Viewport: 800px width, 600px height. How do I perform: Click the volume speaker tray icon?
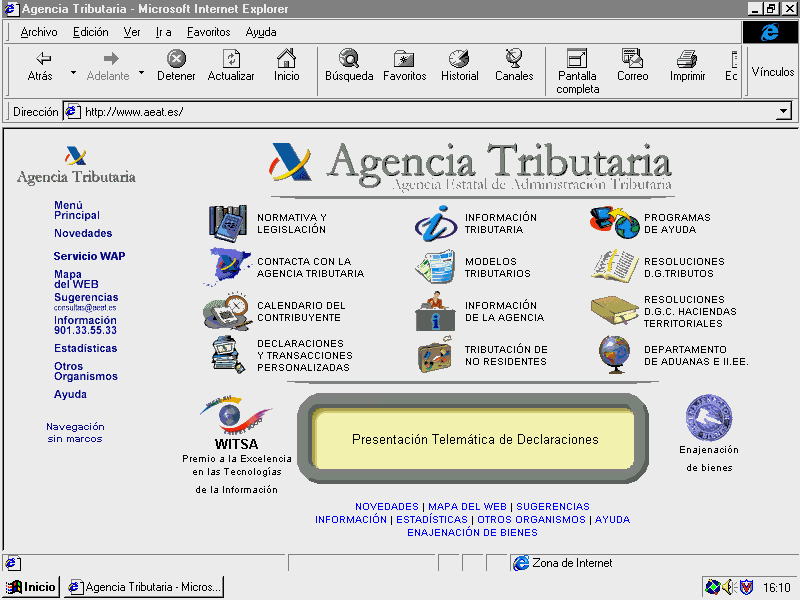tap(728, 587)
